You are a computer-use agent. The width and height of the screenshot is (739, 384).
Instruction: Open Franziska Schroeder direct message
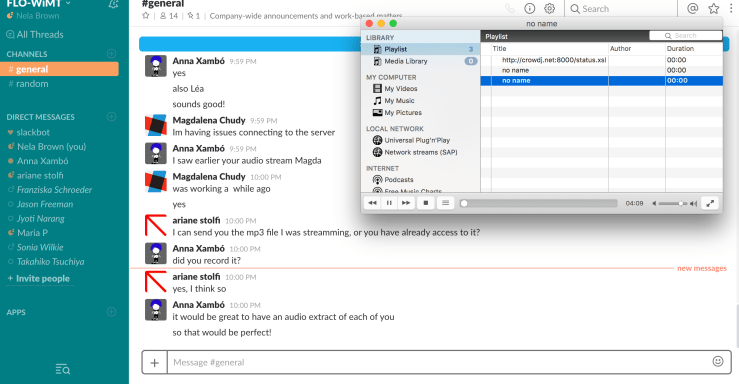50,190
